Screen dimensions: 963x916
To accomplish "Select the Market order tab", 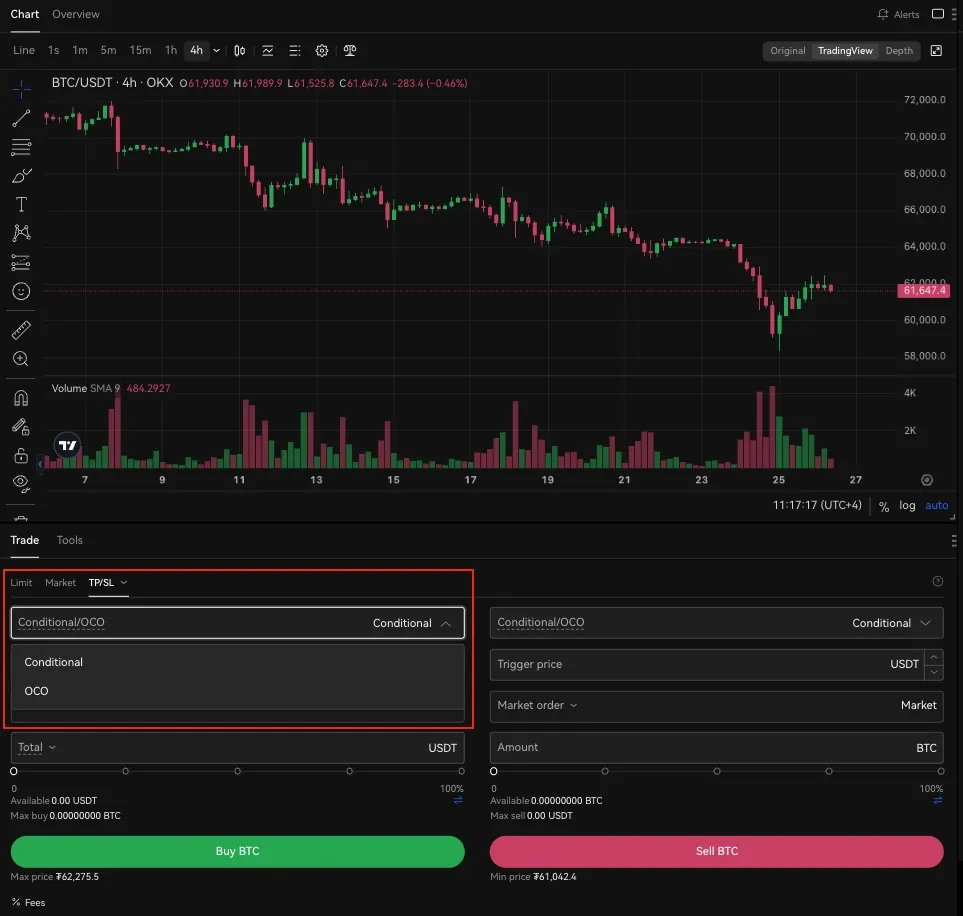I will (60, 582).
